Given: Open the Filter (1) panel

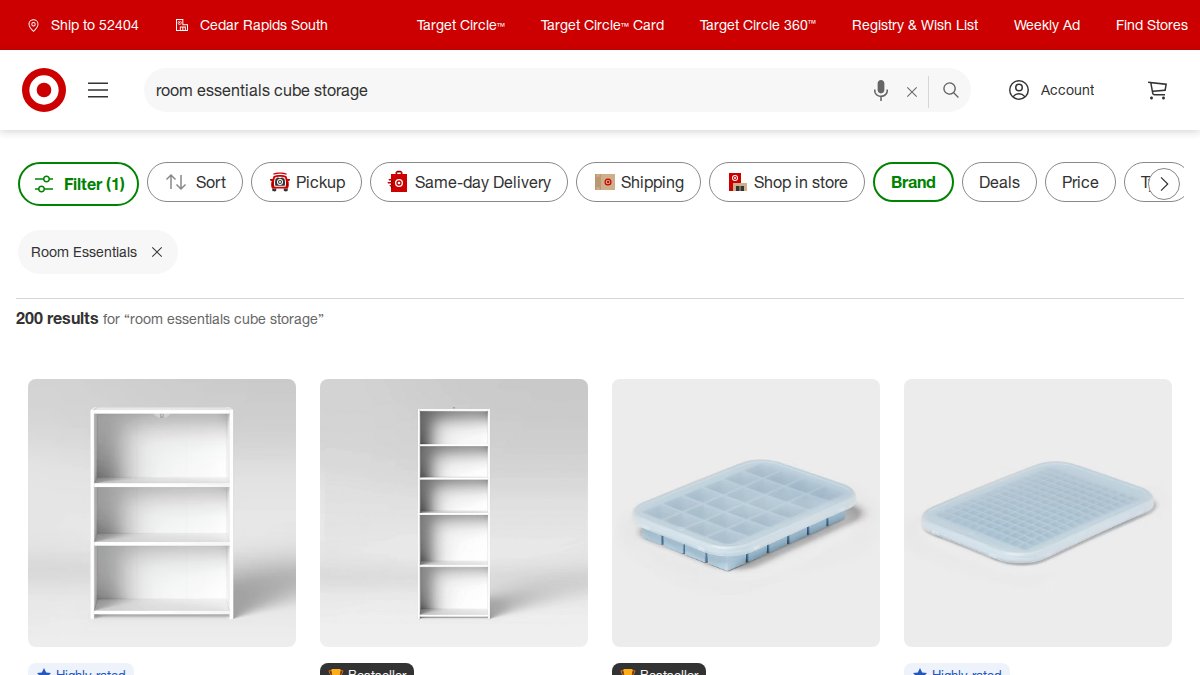Looking at the screenshot, I should click(x=79, y=184).
